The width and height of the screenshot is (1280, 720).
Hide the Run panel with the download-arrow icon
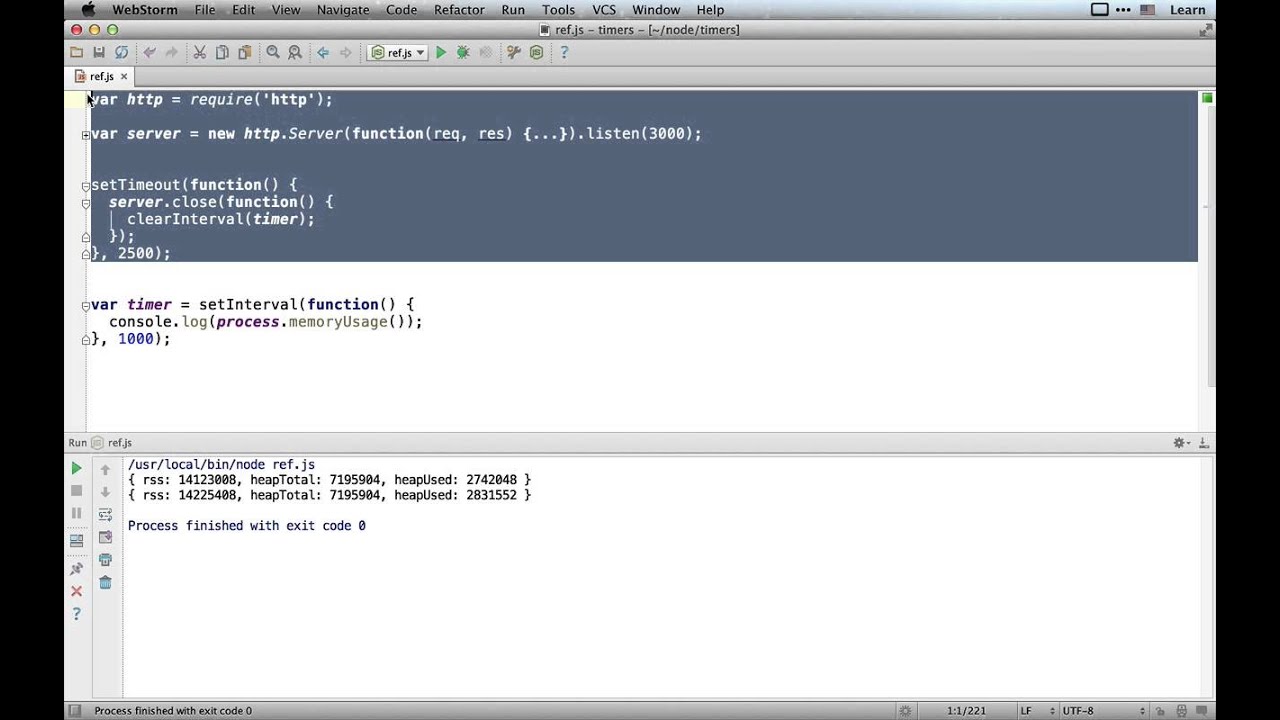coord(1204,443)
